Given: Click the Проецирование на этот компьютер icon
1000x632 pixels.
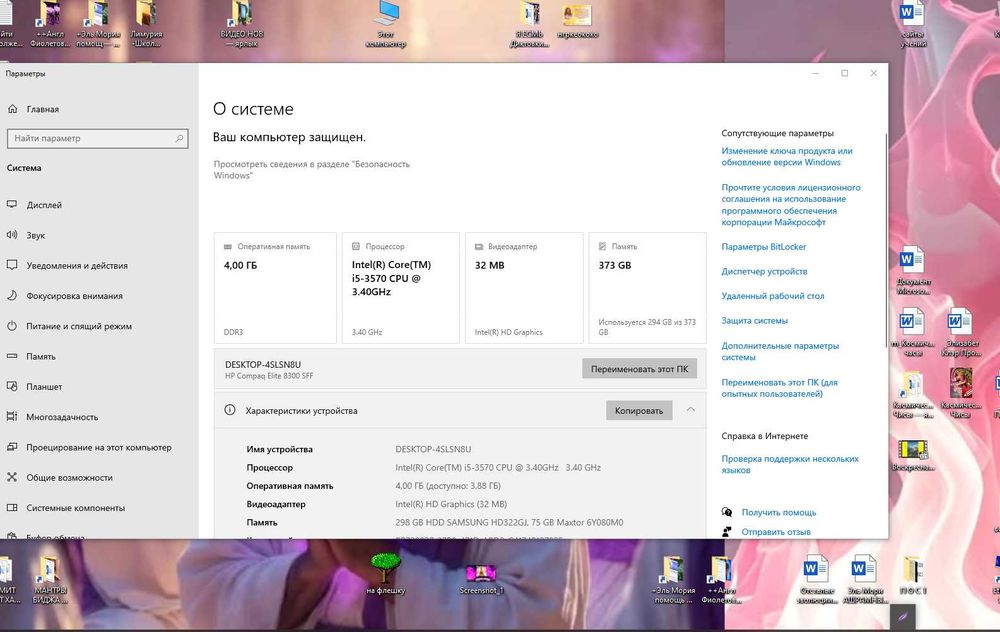Looking at the screenshot, I should (x=12, y=447).
